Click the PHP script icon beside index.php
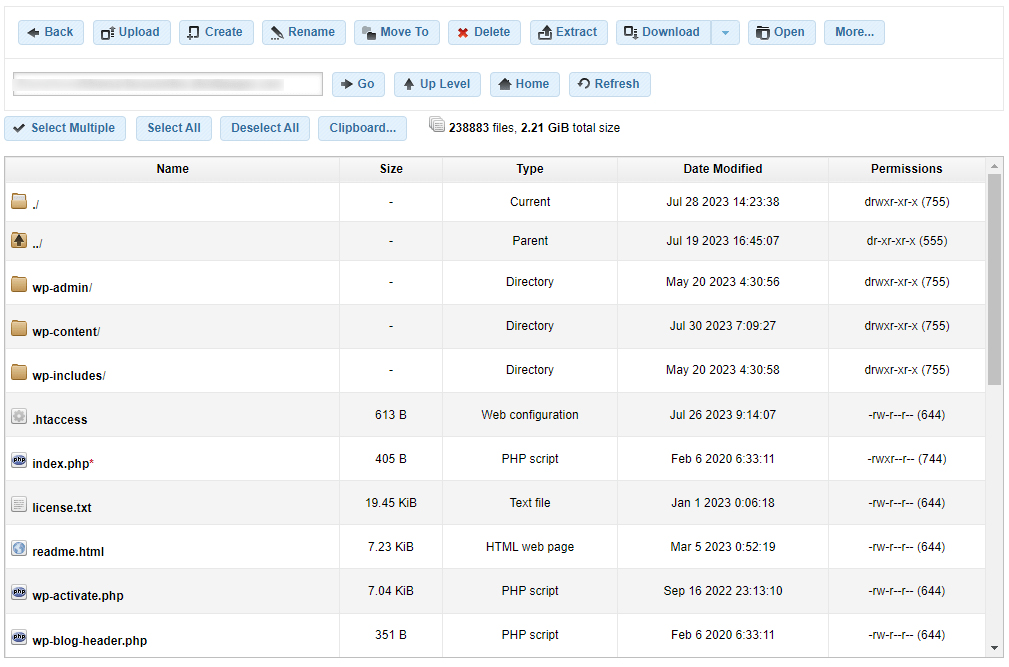The image size is (1009, 667). click(x=18, y=459)
